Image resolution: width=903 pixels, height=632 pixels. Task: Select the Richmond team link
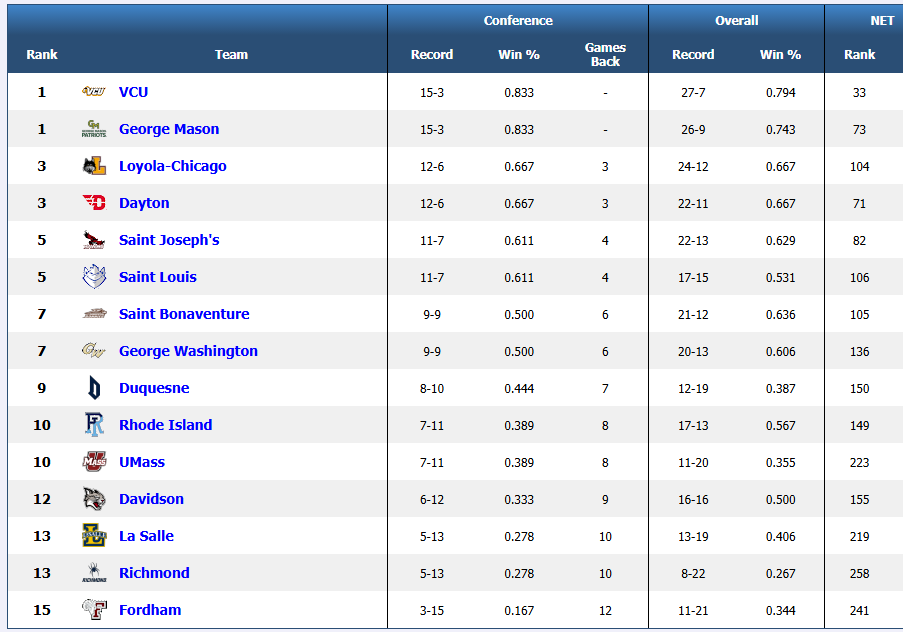154,573
